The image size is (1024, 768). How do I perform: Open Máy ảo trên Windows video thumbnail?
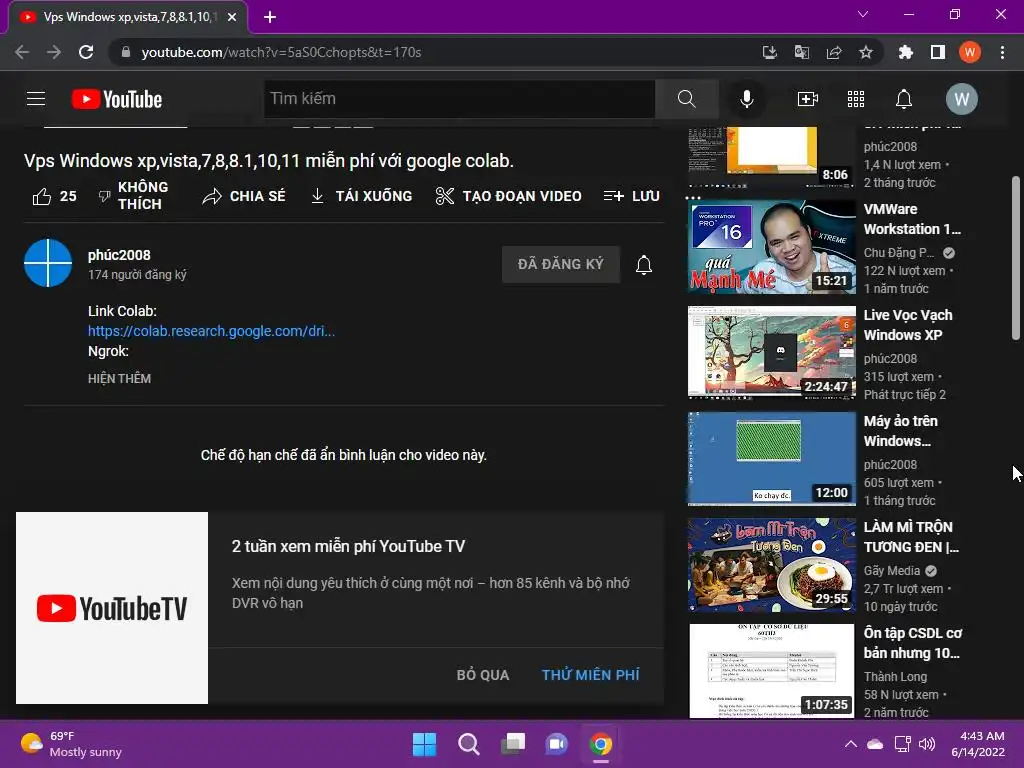[x=771, y=458]
